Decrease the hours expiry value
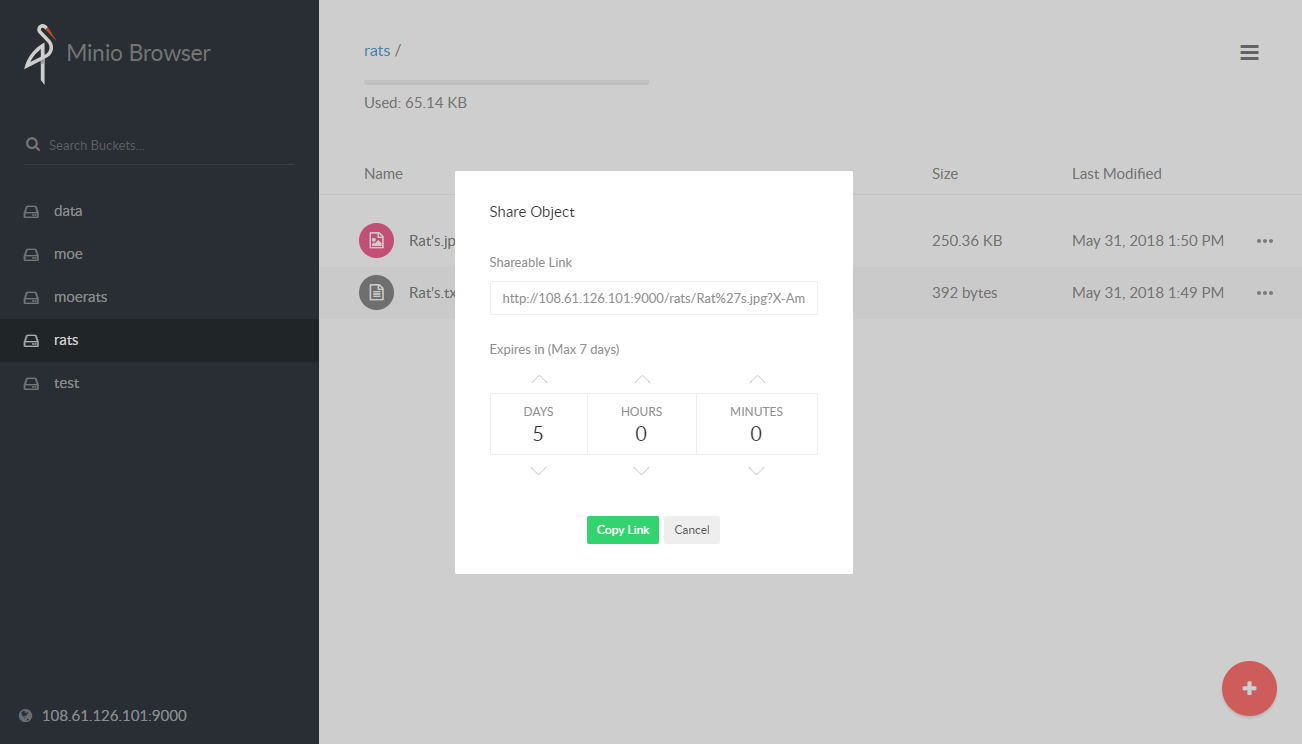This screenshot has width=1302, height=744. 642,470
